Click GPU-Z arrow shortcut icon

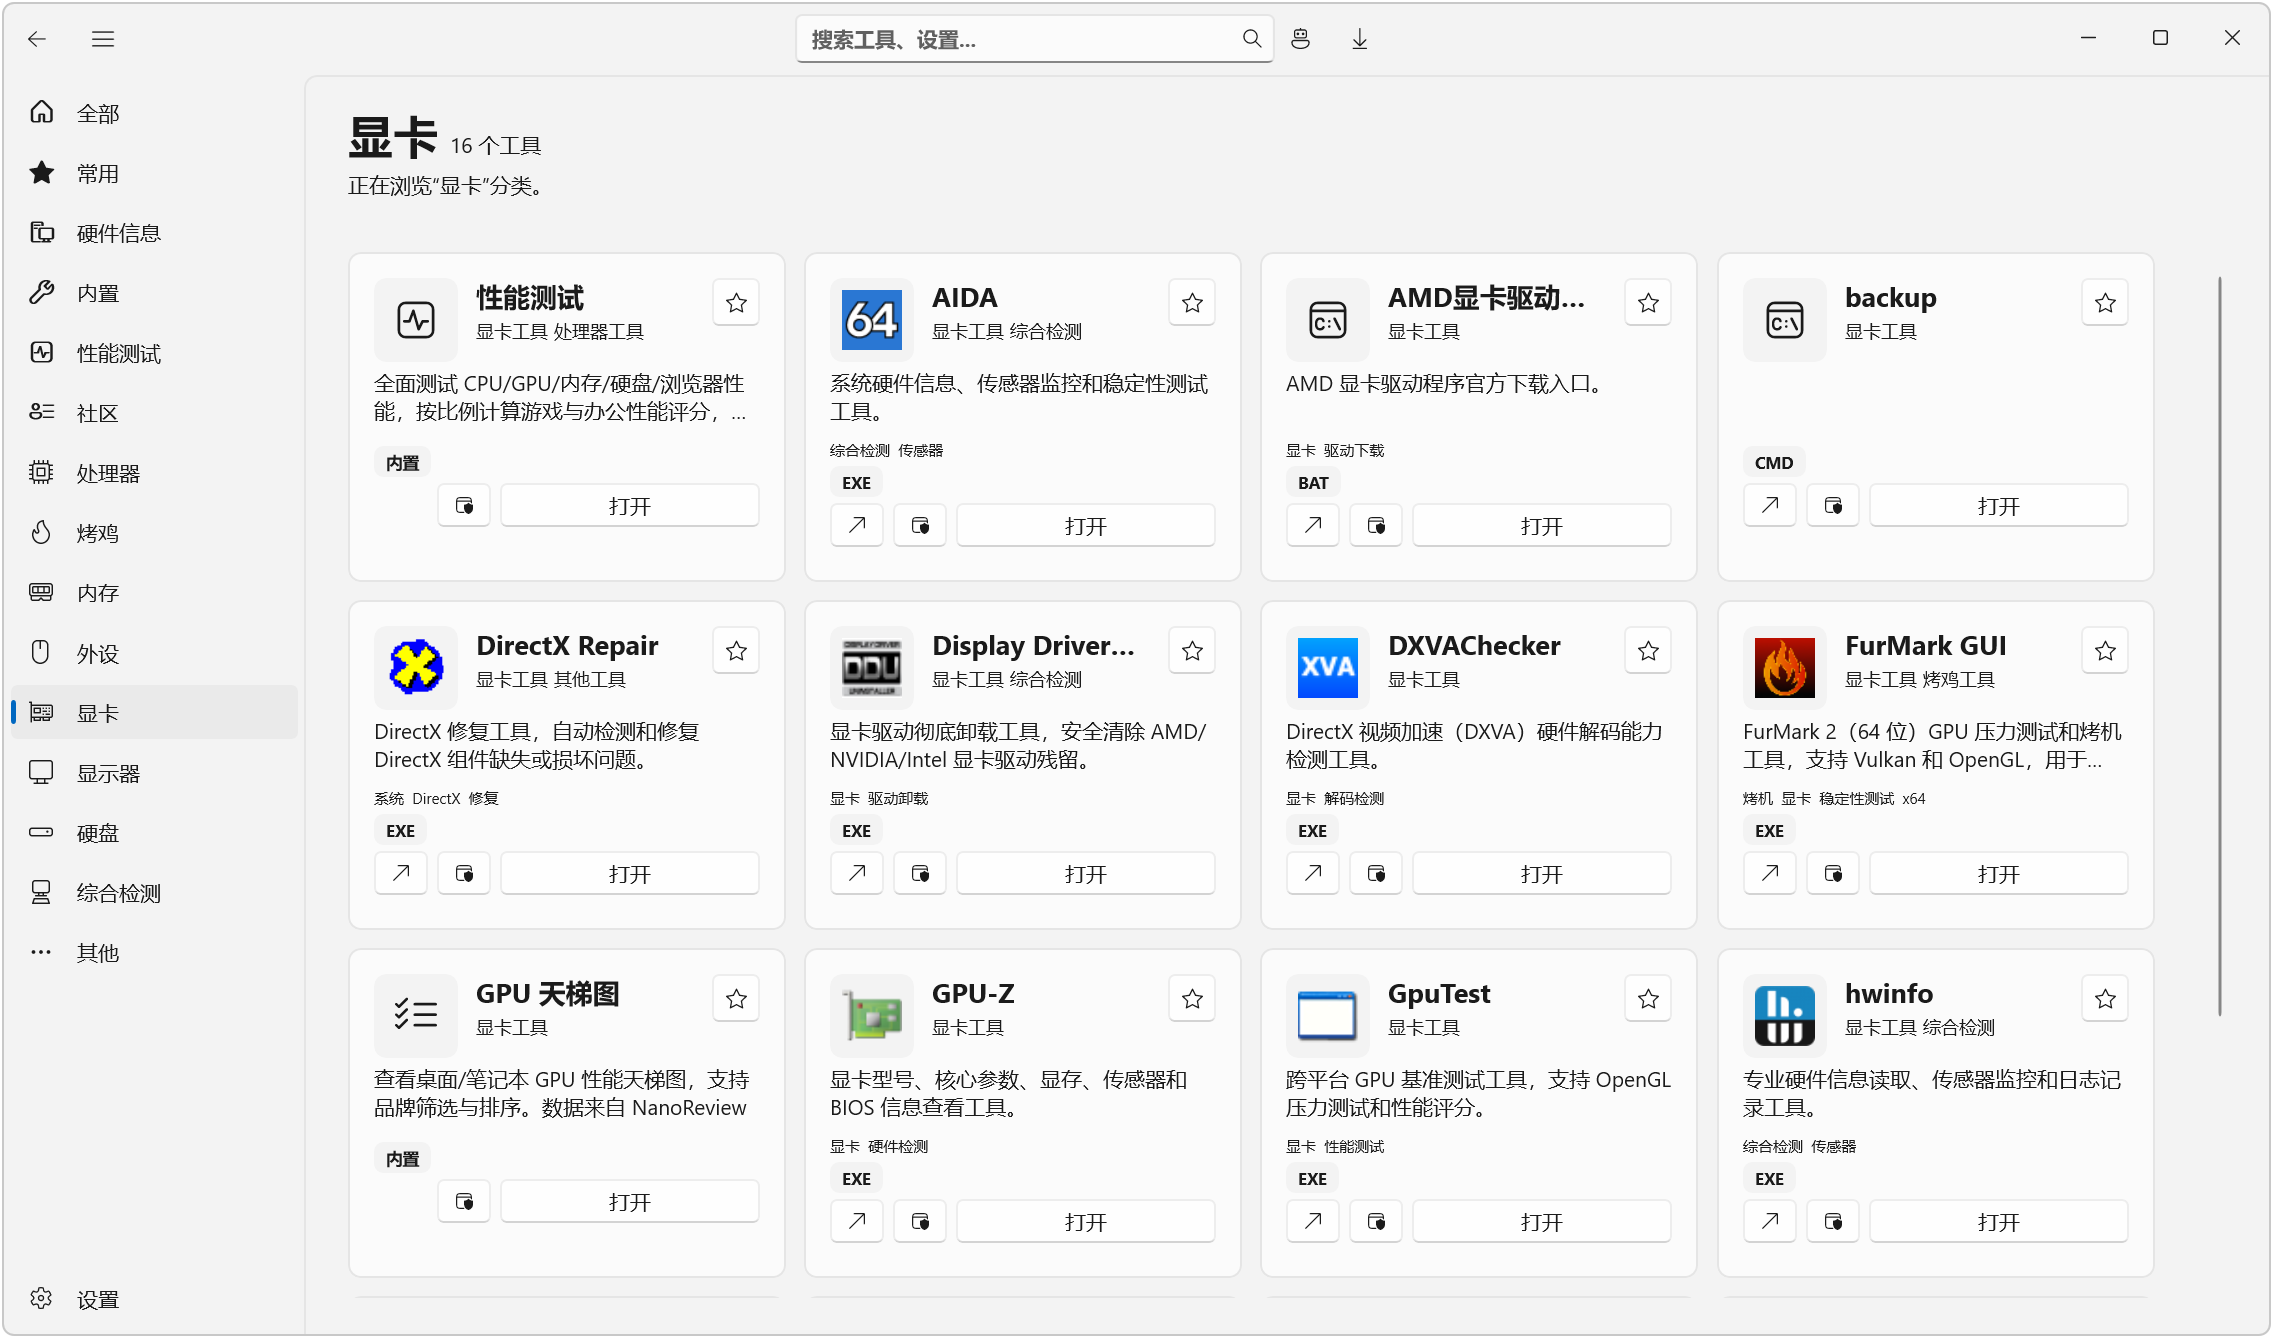(x=857, y=1222)
